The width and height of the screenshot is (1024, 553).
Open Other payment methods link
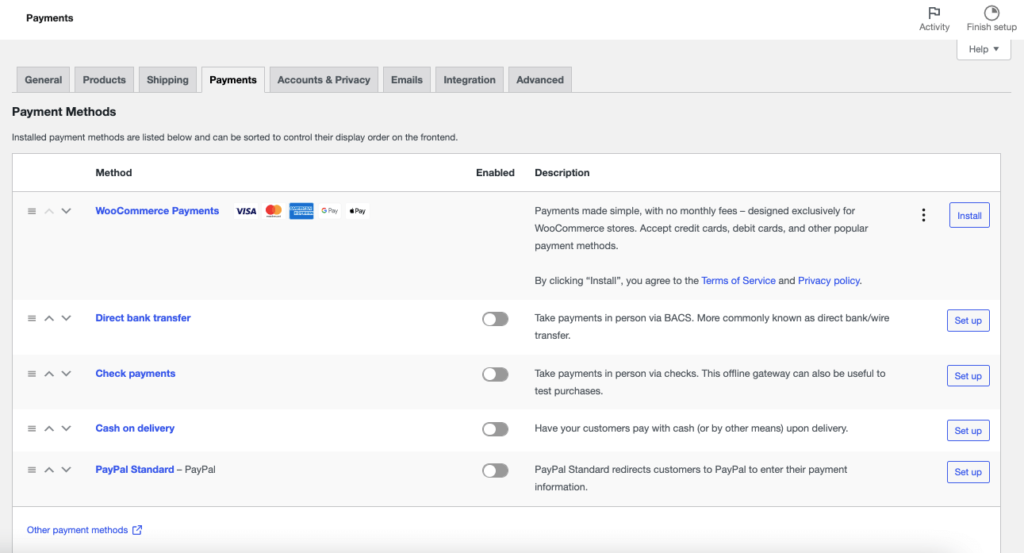(84, 530)
